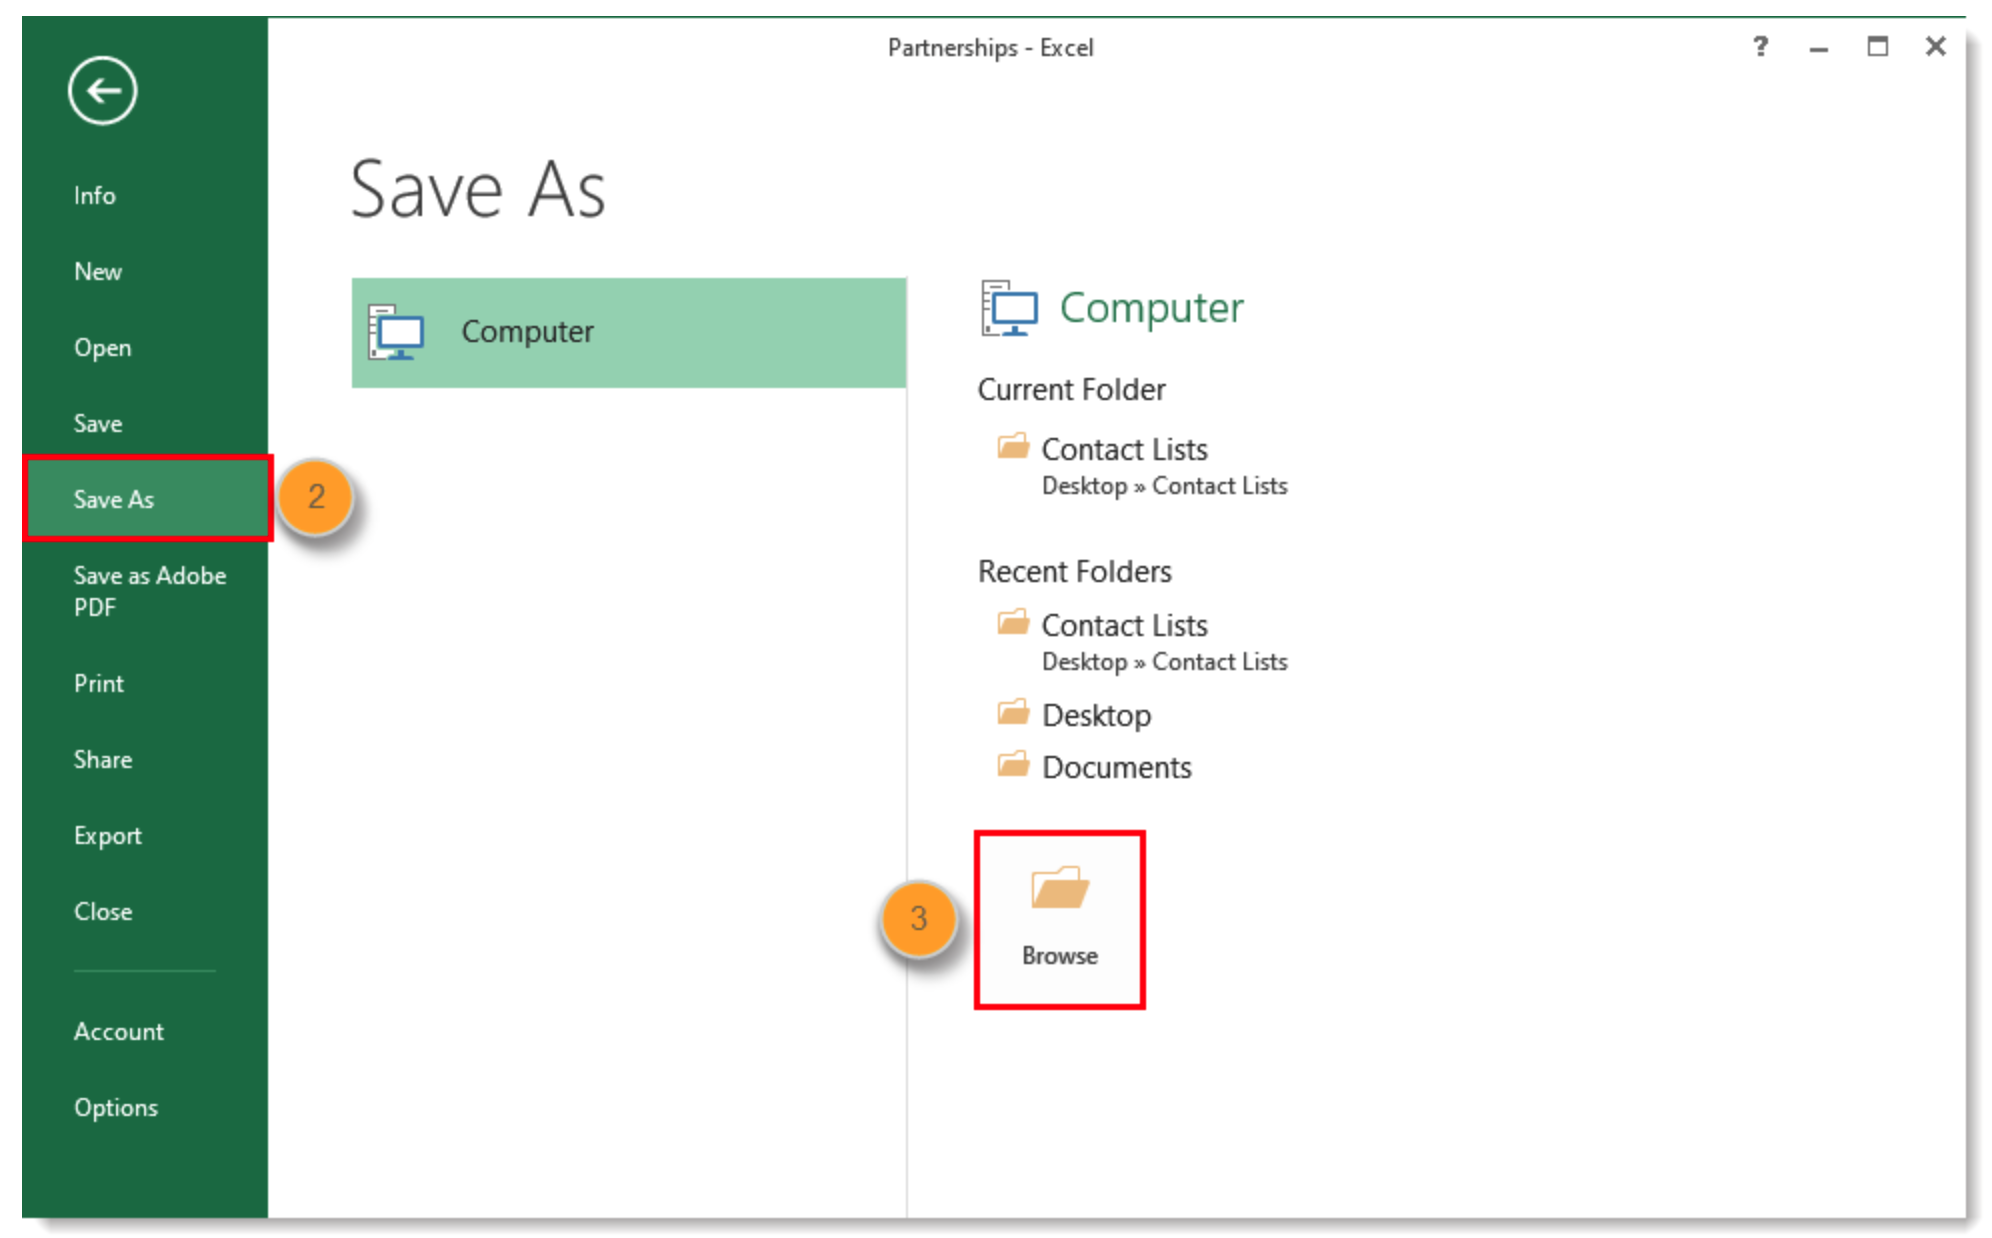
Task: Click the Current Folder Contact Lists icon
Action: [1012, 446]
